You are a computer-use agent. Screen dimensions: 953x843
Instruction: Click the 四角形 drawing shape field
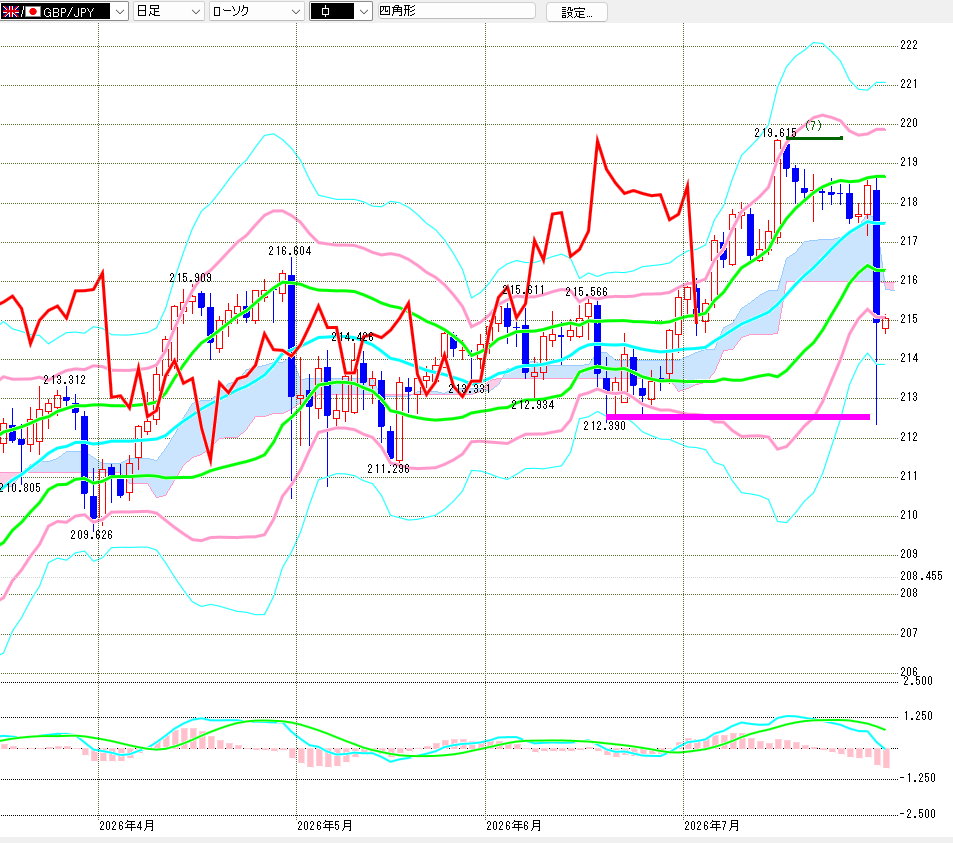[x=456, y=11]
